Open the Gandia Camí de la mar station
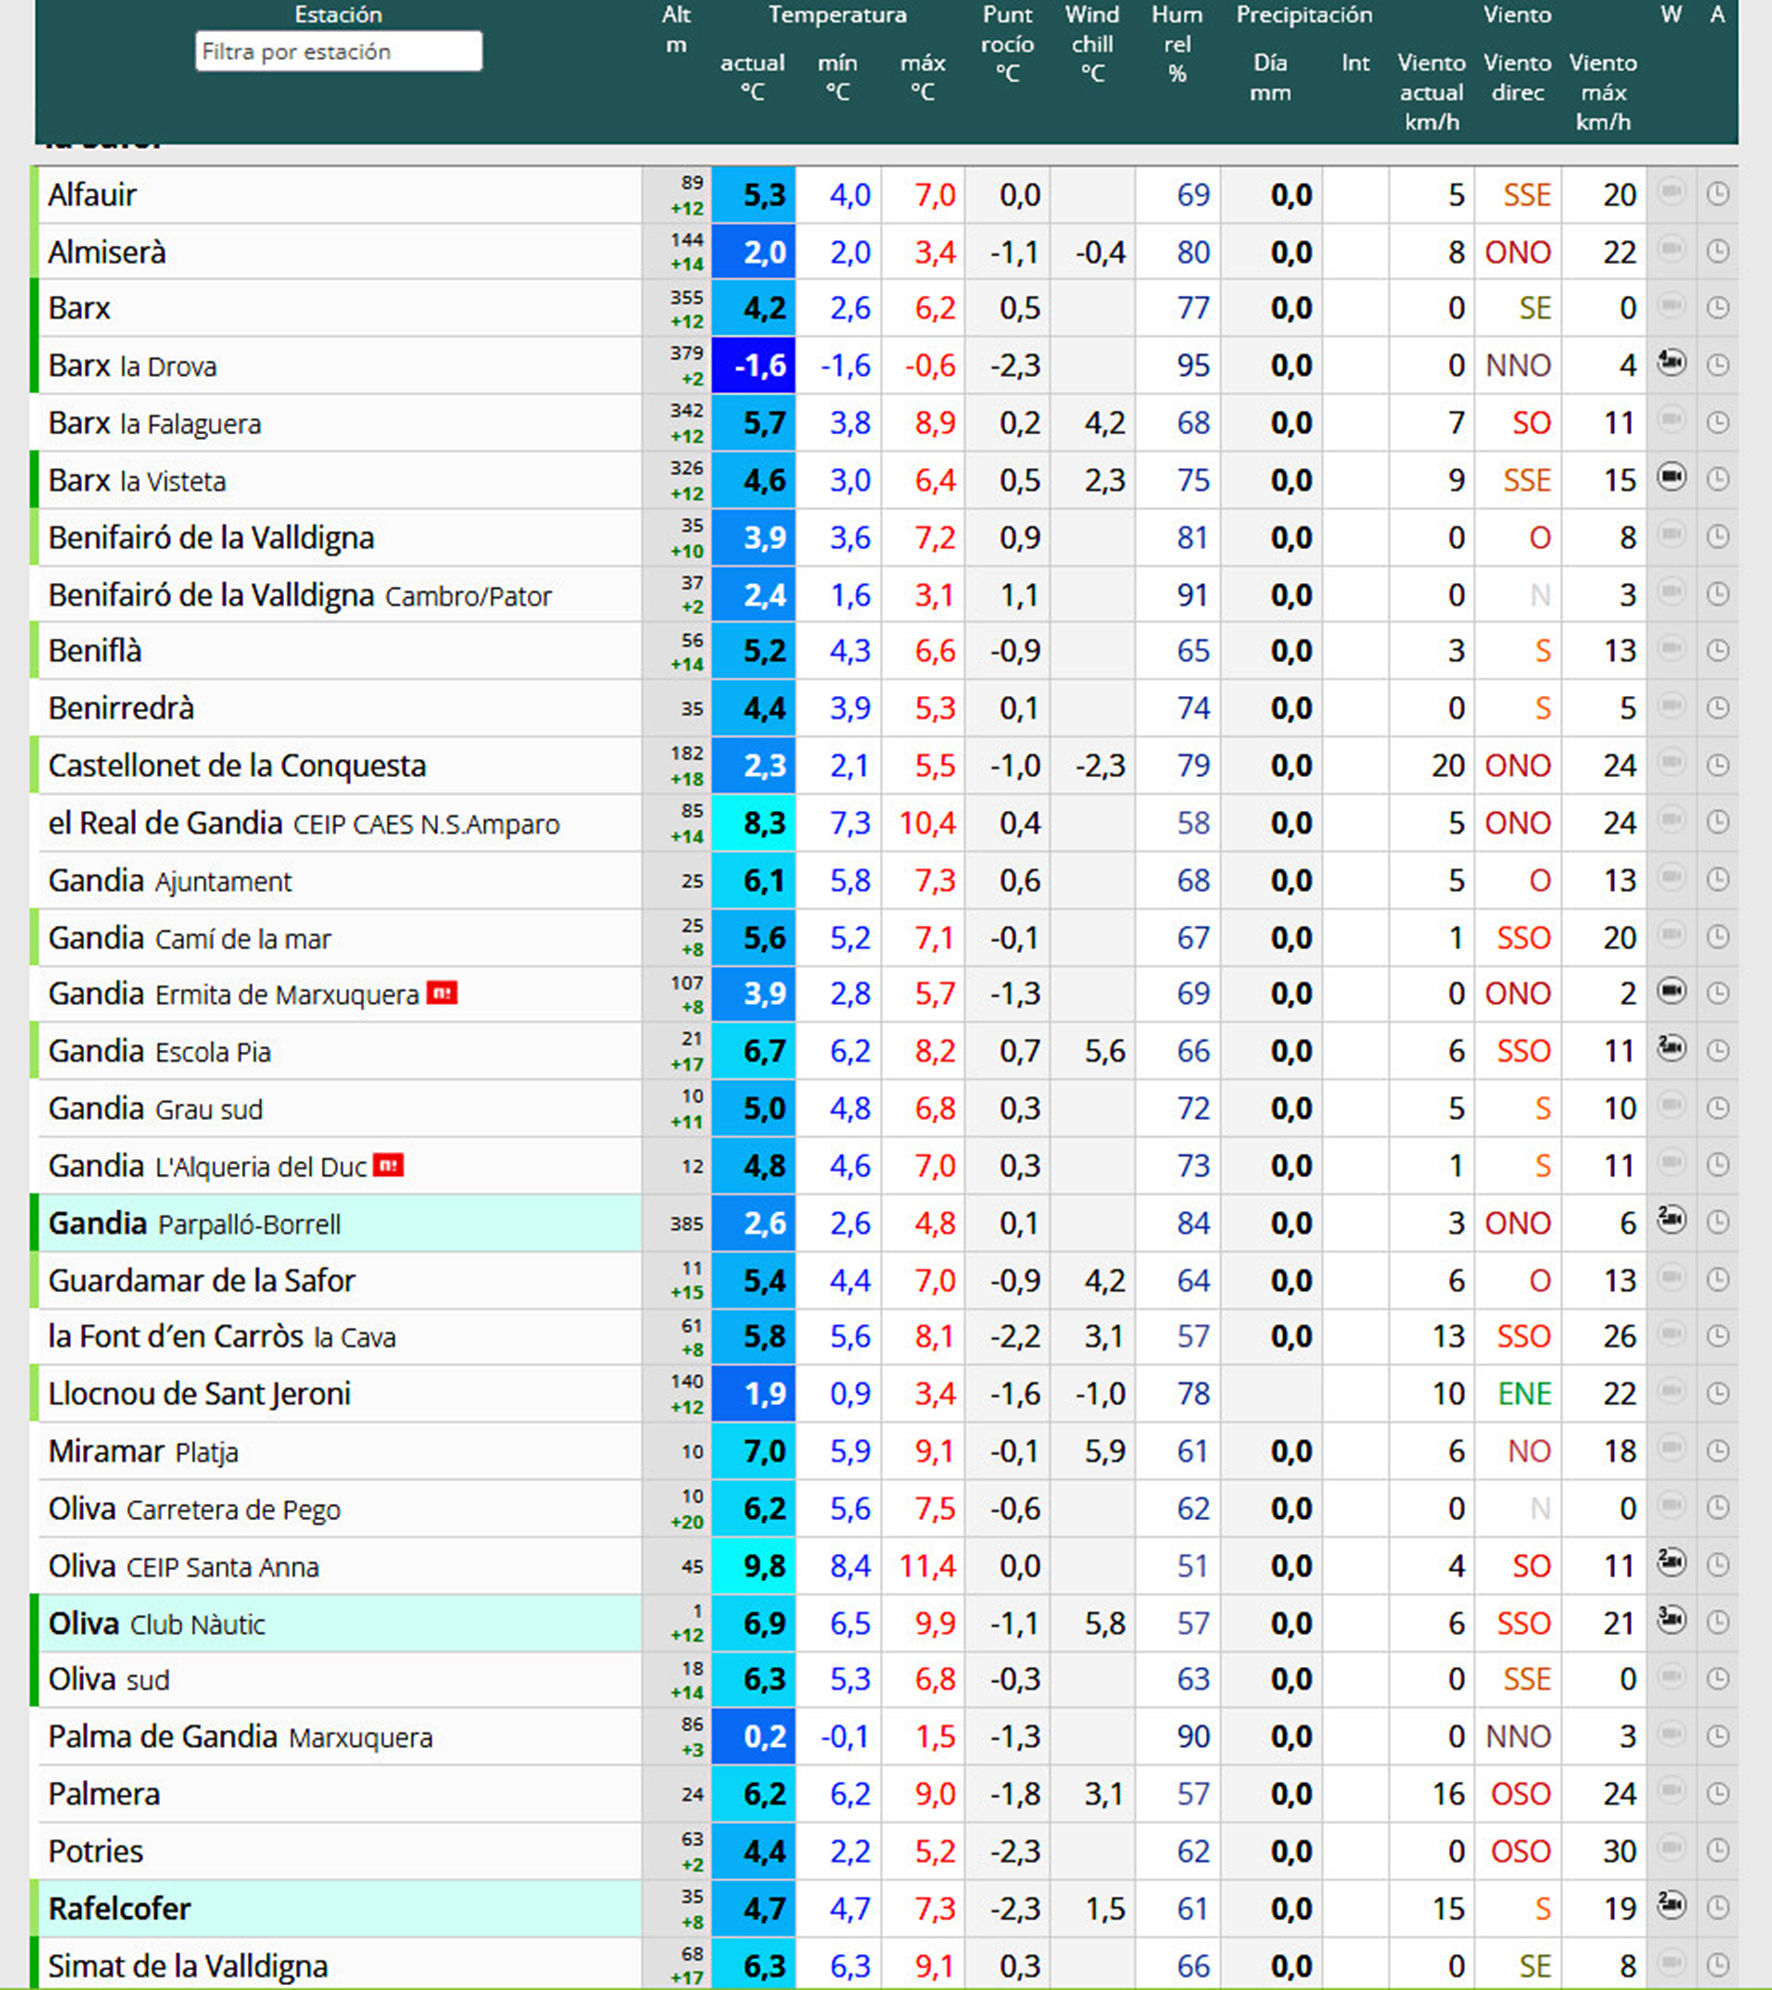1772x1990 pixels. 190,938
